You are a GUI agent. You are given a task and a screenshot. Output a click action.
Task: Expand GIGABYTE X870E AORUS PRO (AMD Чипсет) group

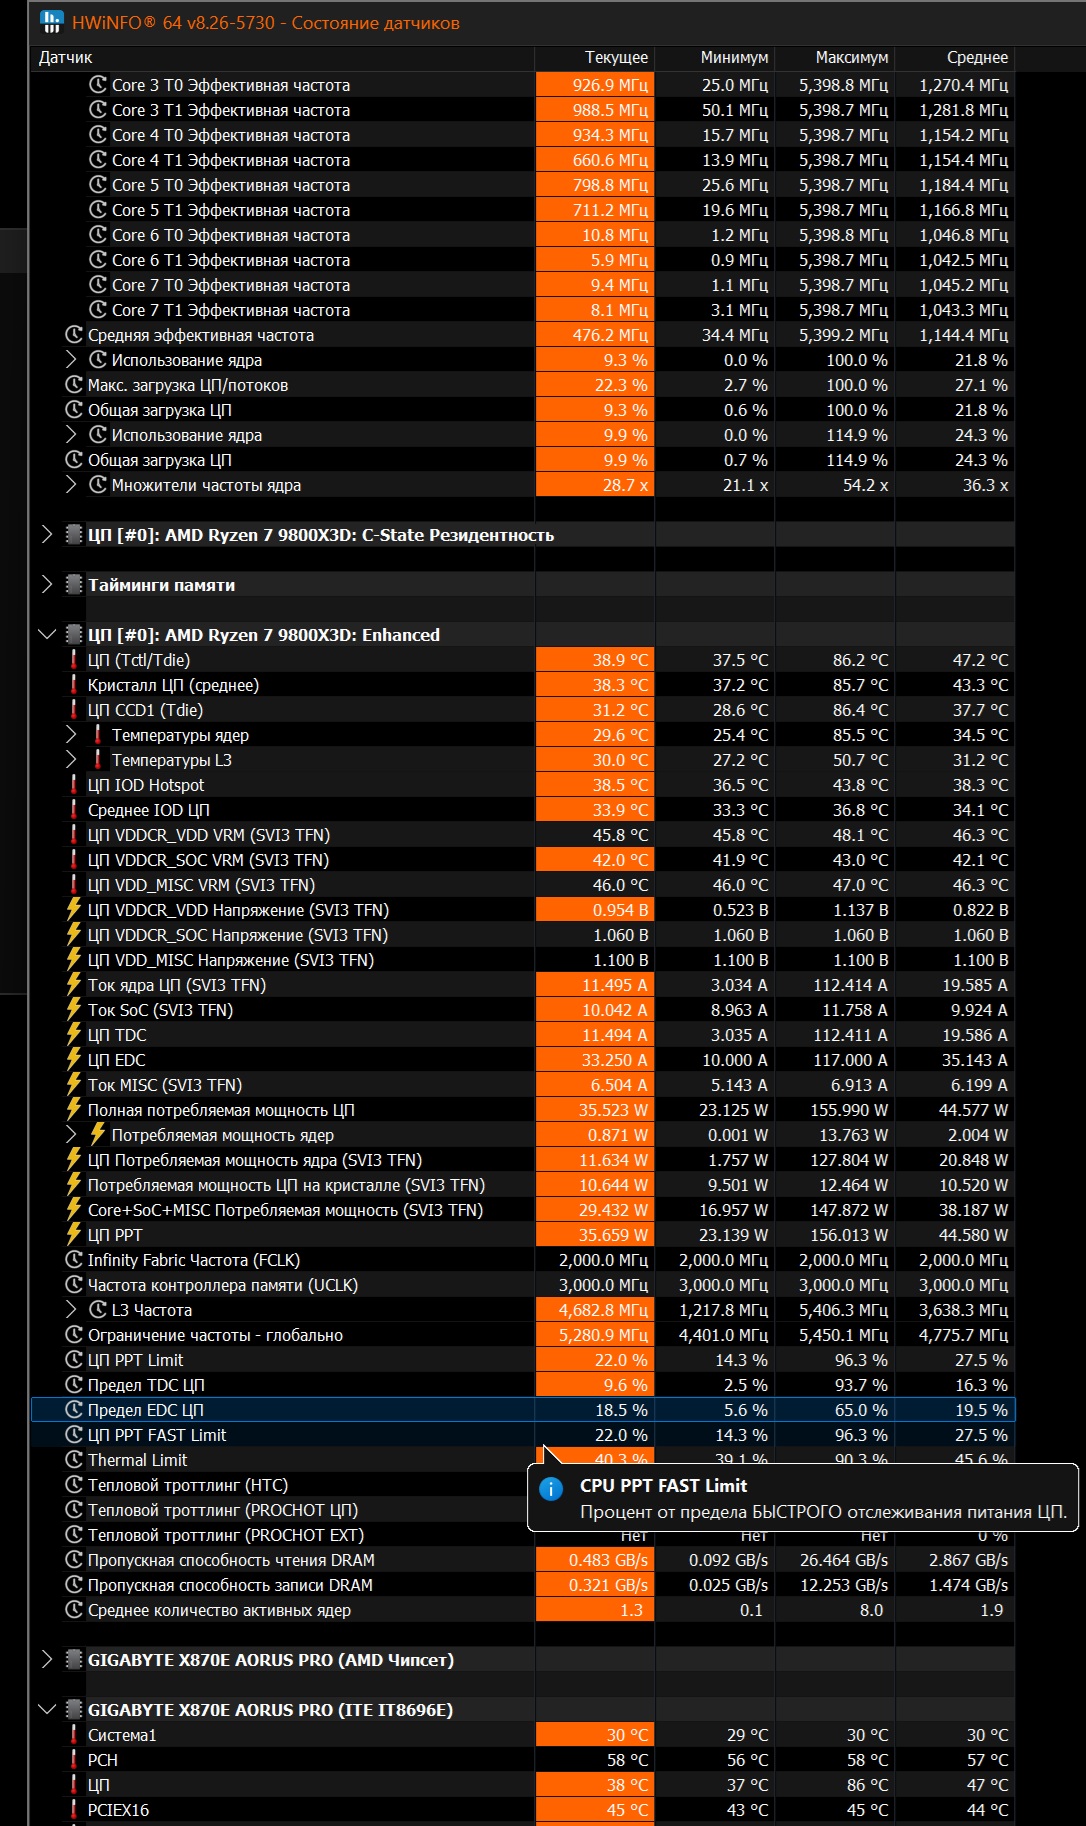click(x=47, y=1660)
